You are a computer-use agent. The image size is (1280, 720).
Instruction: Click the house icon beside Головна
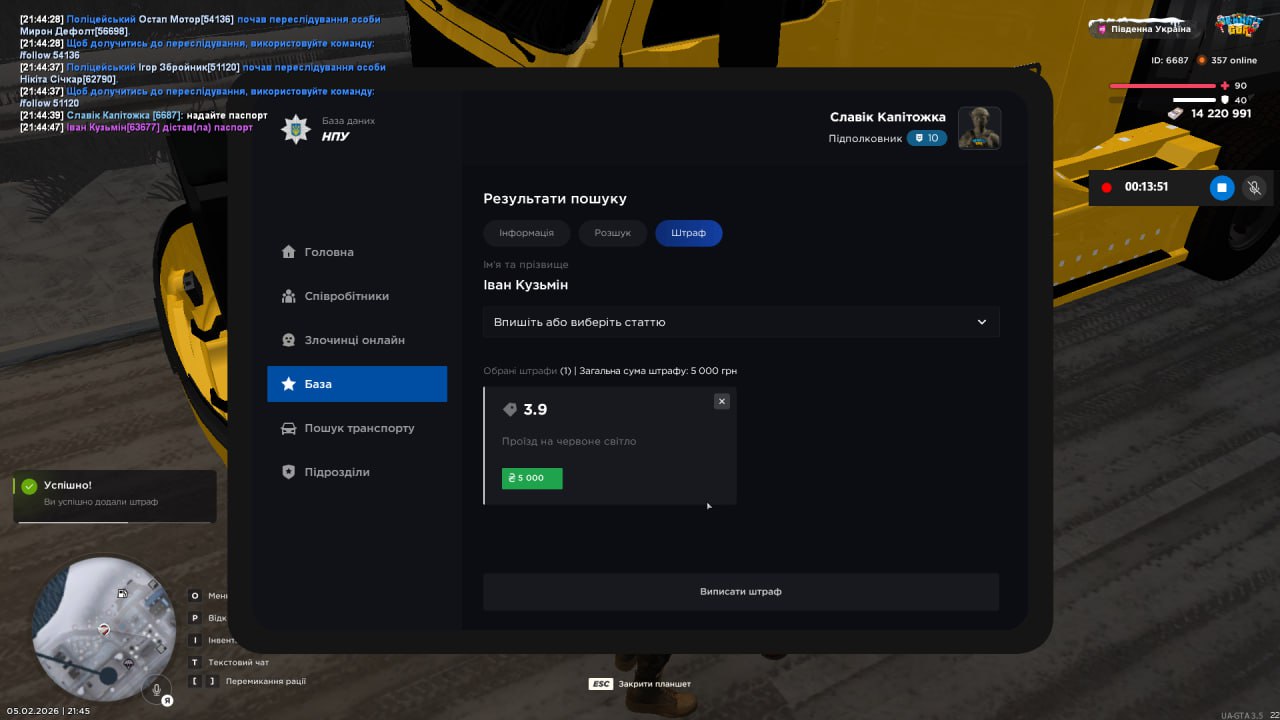[x=289, y=252]
